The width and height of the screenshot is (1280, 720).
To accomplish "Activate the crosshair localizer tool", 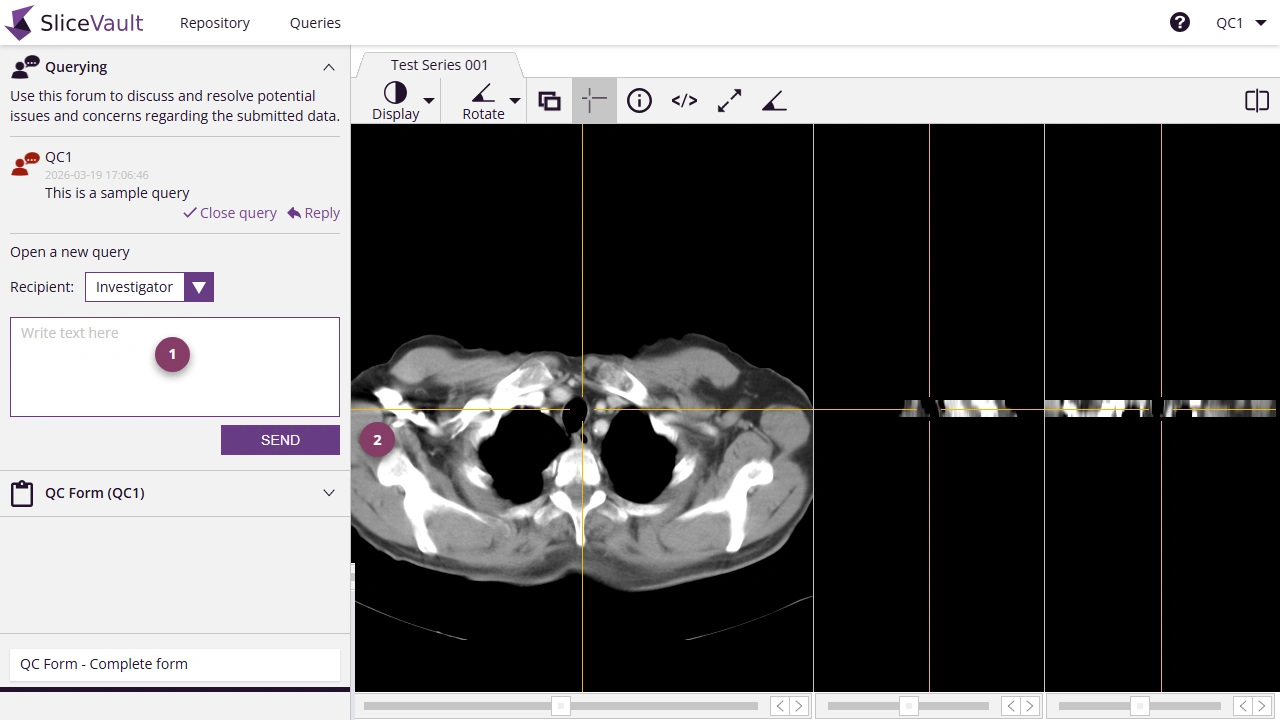I will [x=594, y=100].
